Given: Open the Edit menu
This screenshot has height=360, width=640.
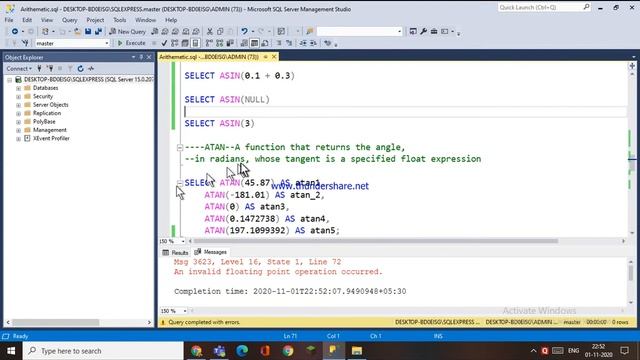Looking at the screenshot, I should (27, 20).
